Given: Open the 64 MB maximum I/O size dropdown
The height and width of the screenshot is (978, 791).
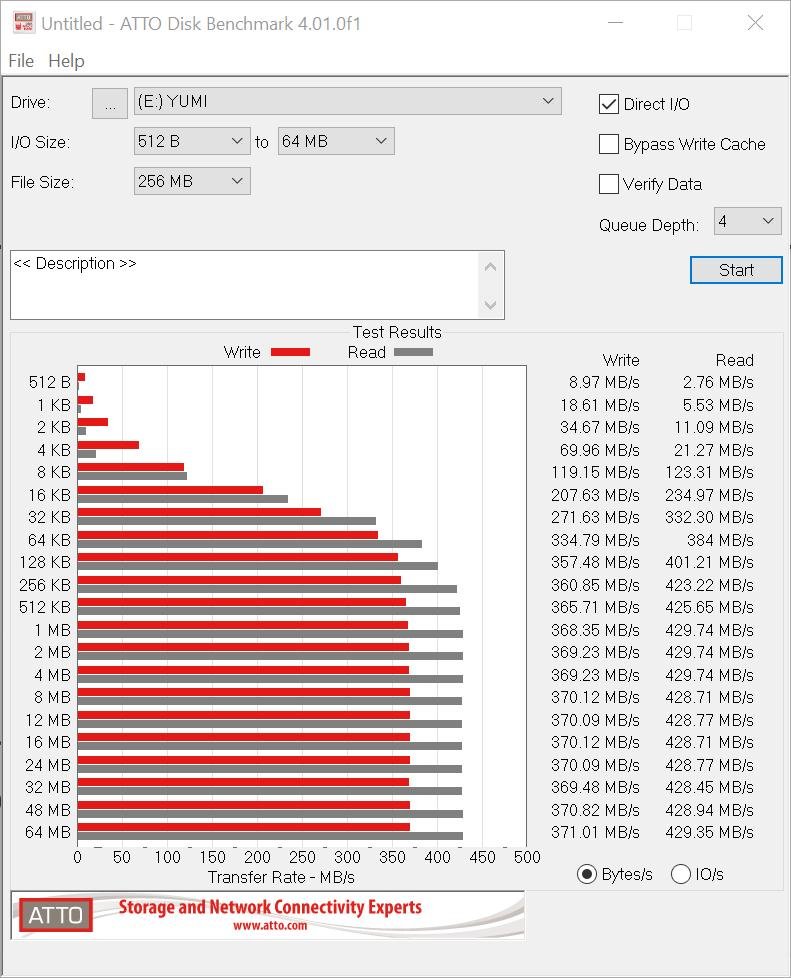Looking at the screenshot, I should point(336,141).
